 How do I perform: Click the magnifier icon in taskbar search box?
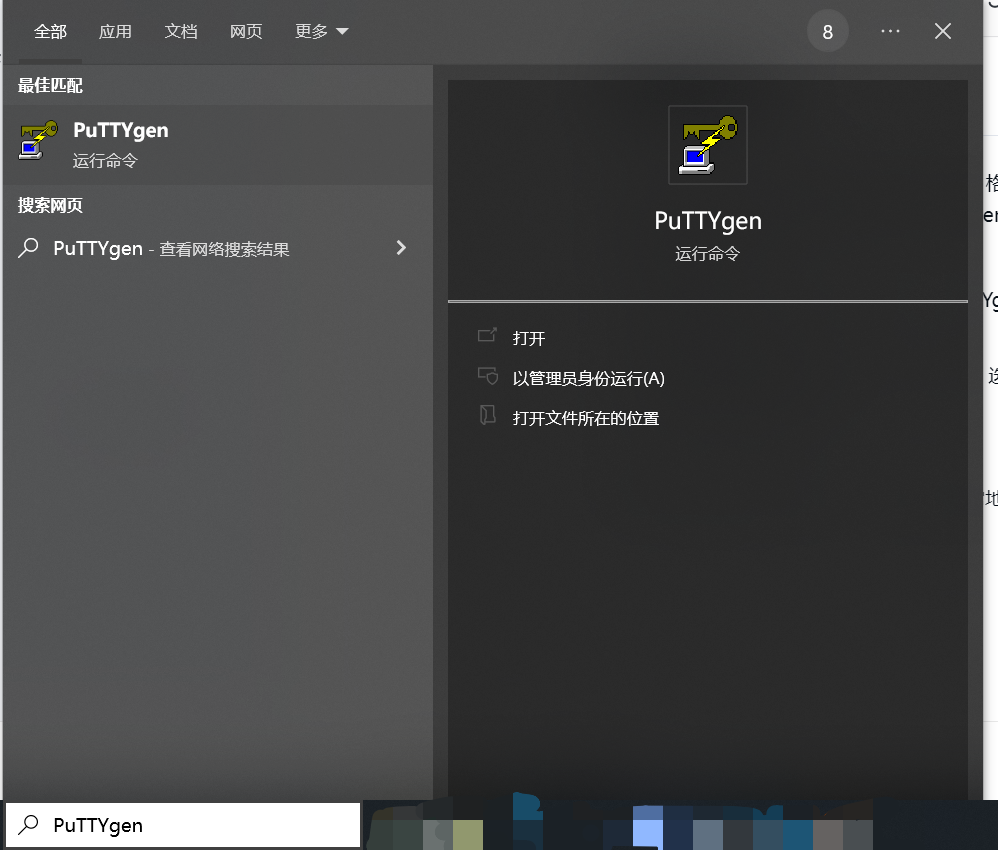click(29, 825)
